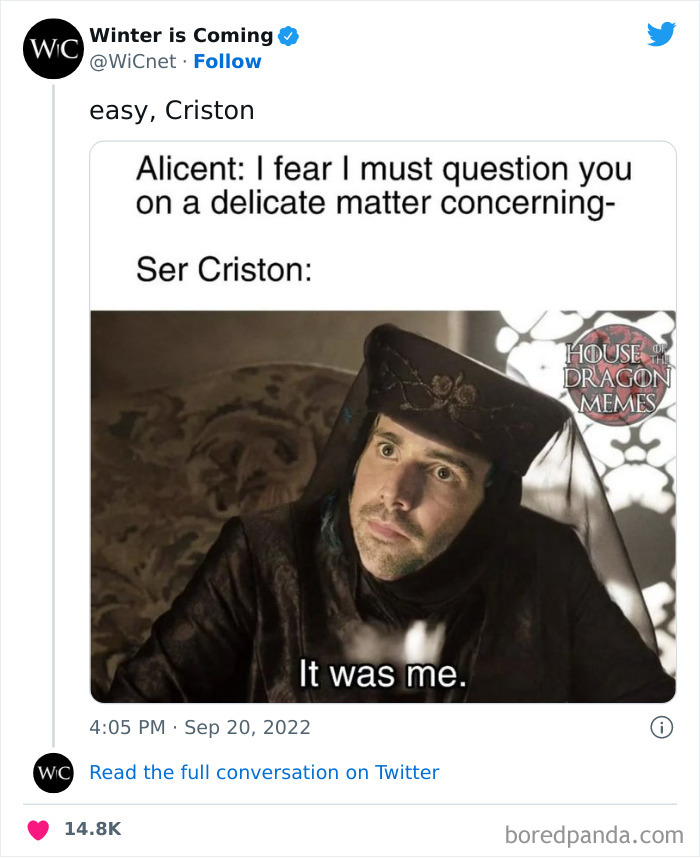Open the Ser Criston meme image
Image resolution: width=700 pixels, height=857 pixels.
click(x=383, y=505)
